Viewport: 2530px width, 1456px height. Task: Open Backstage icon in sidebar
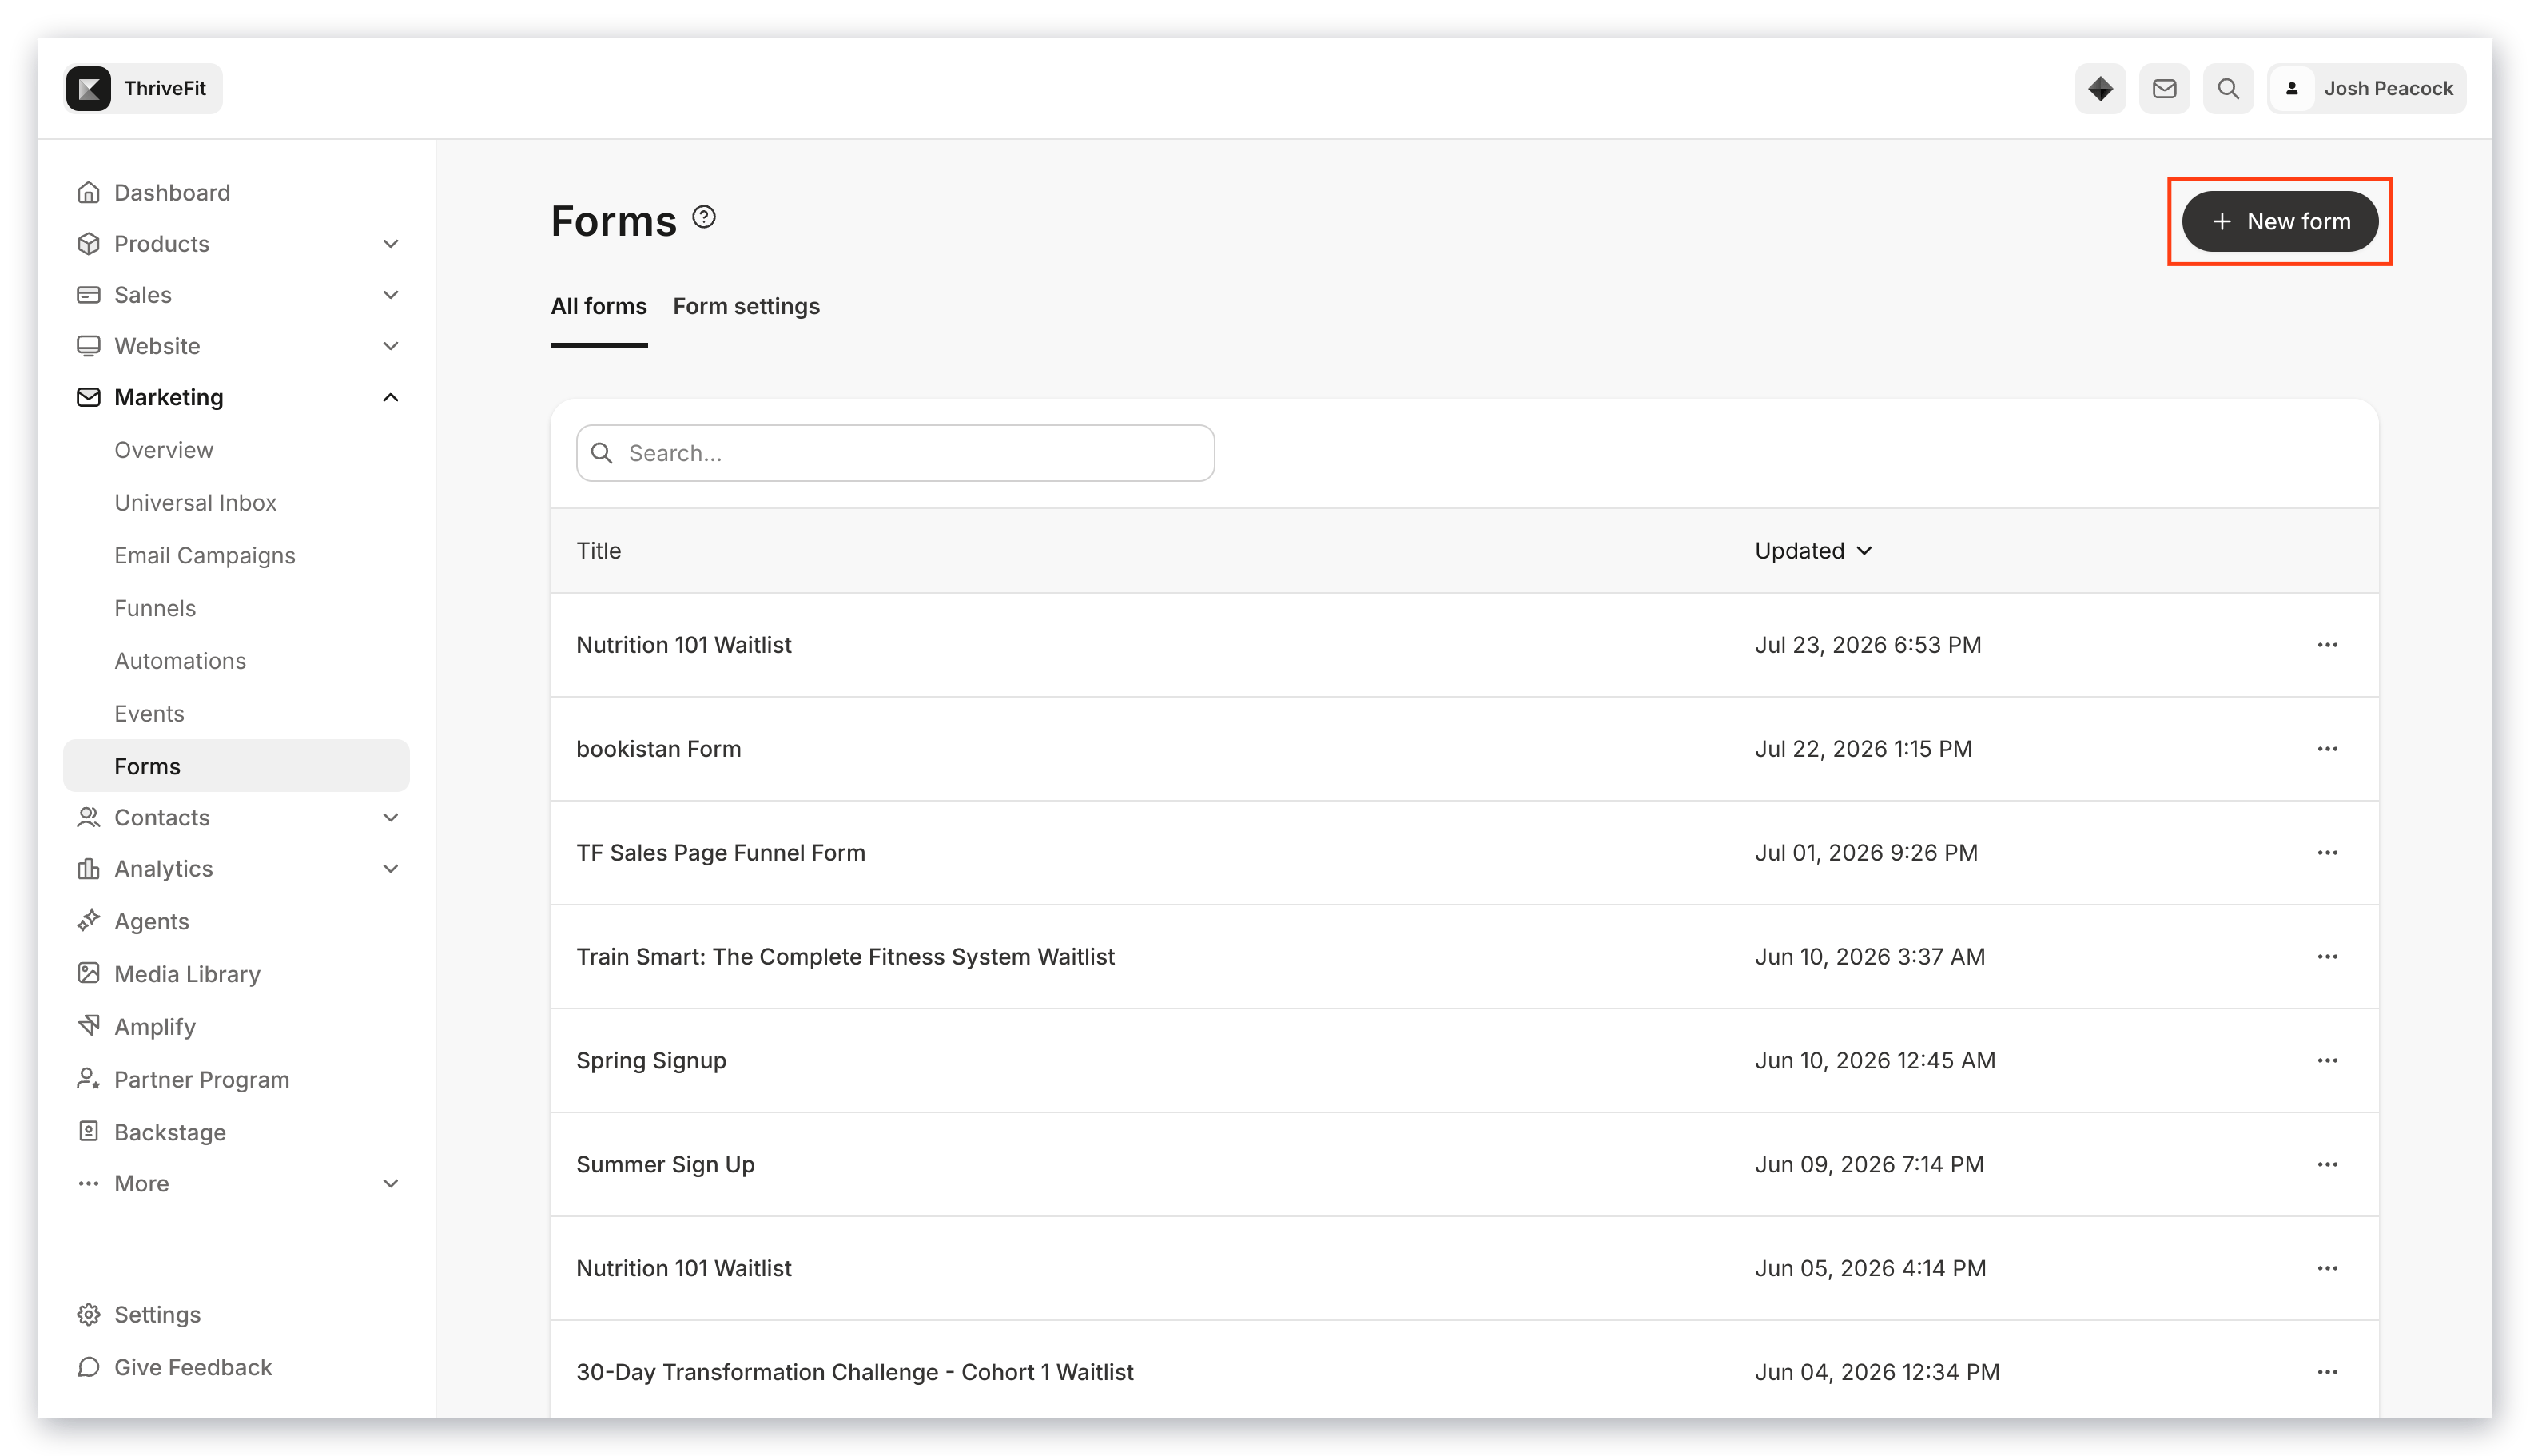click(88, 1131)
